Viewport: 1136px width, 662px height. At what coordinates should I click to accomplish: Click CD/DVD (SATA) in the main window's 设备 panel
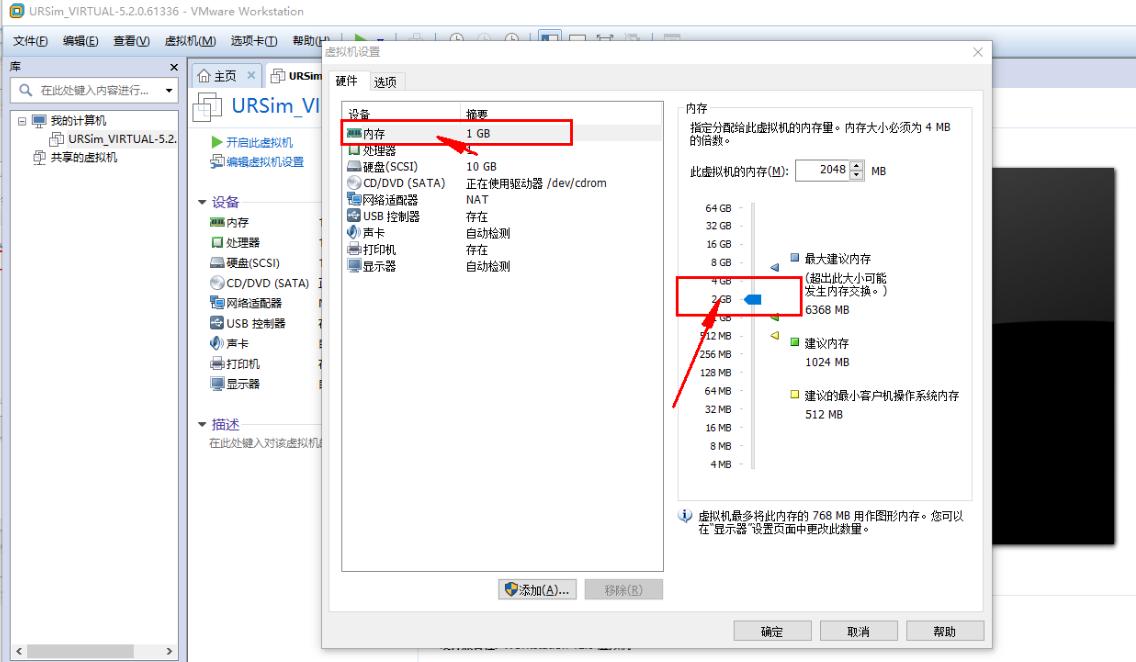pyautogui.click(x=259, y=283)
